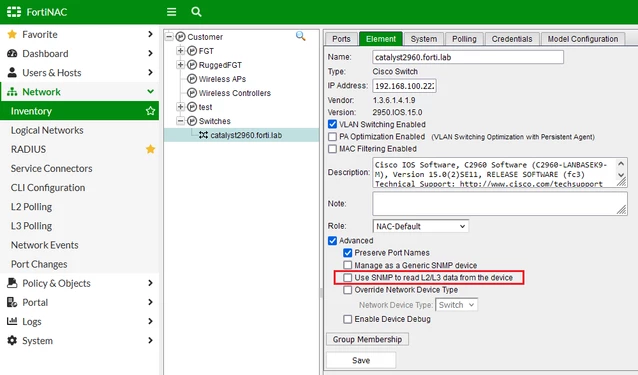Click the Policy & Objects icon
This screenshot has width=638, height=375.
point(12,283)
